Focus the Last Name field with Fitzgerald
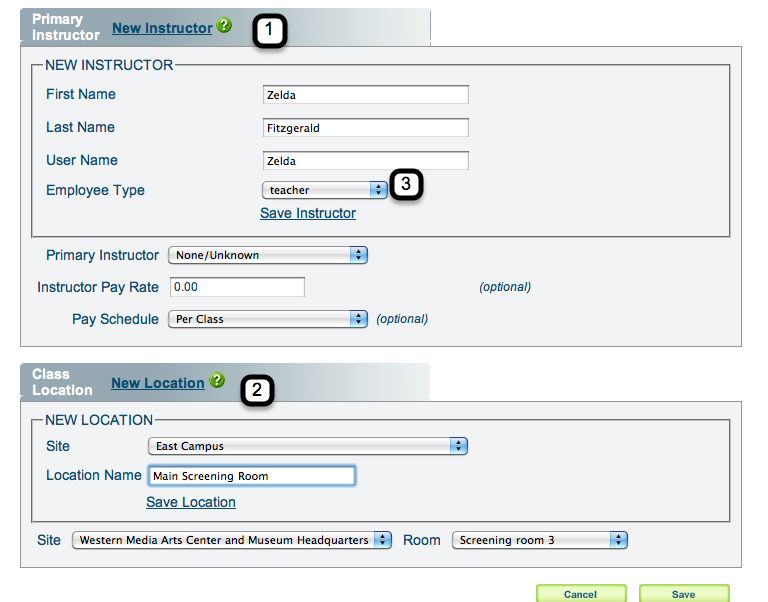Viewport: 768px width, 602px height. pyautogui.click(x=364, y=128)
